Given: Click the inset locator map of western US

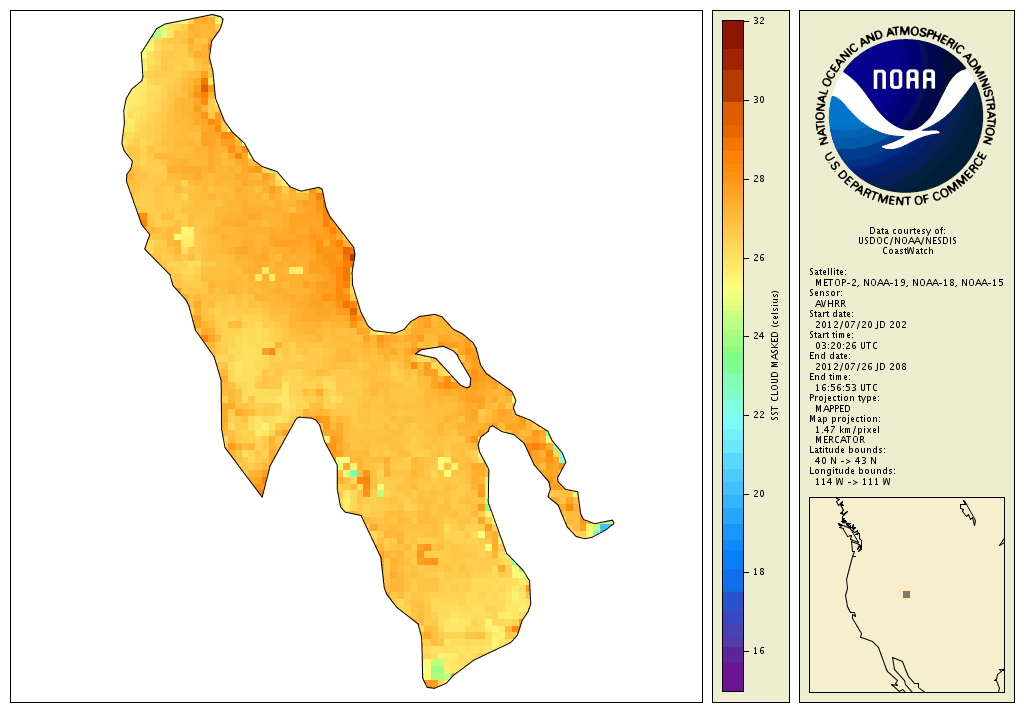Looking at the screenshot, I should click(906, 594).
